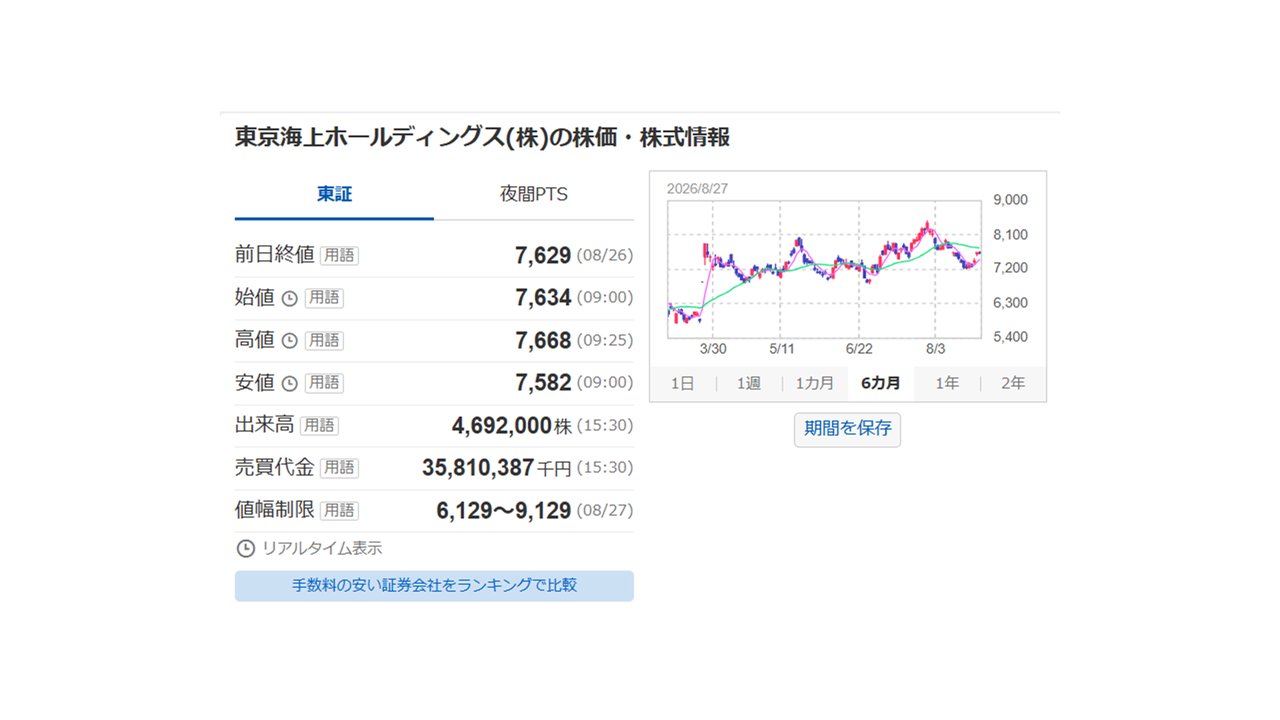Click the 期間を保存 button
Screen dimensions: 1280x720
847,429
